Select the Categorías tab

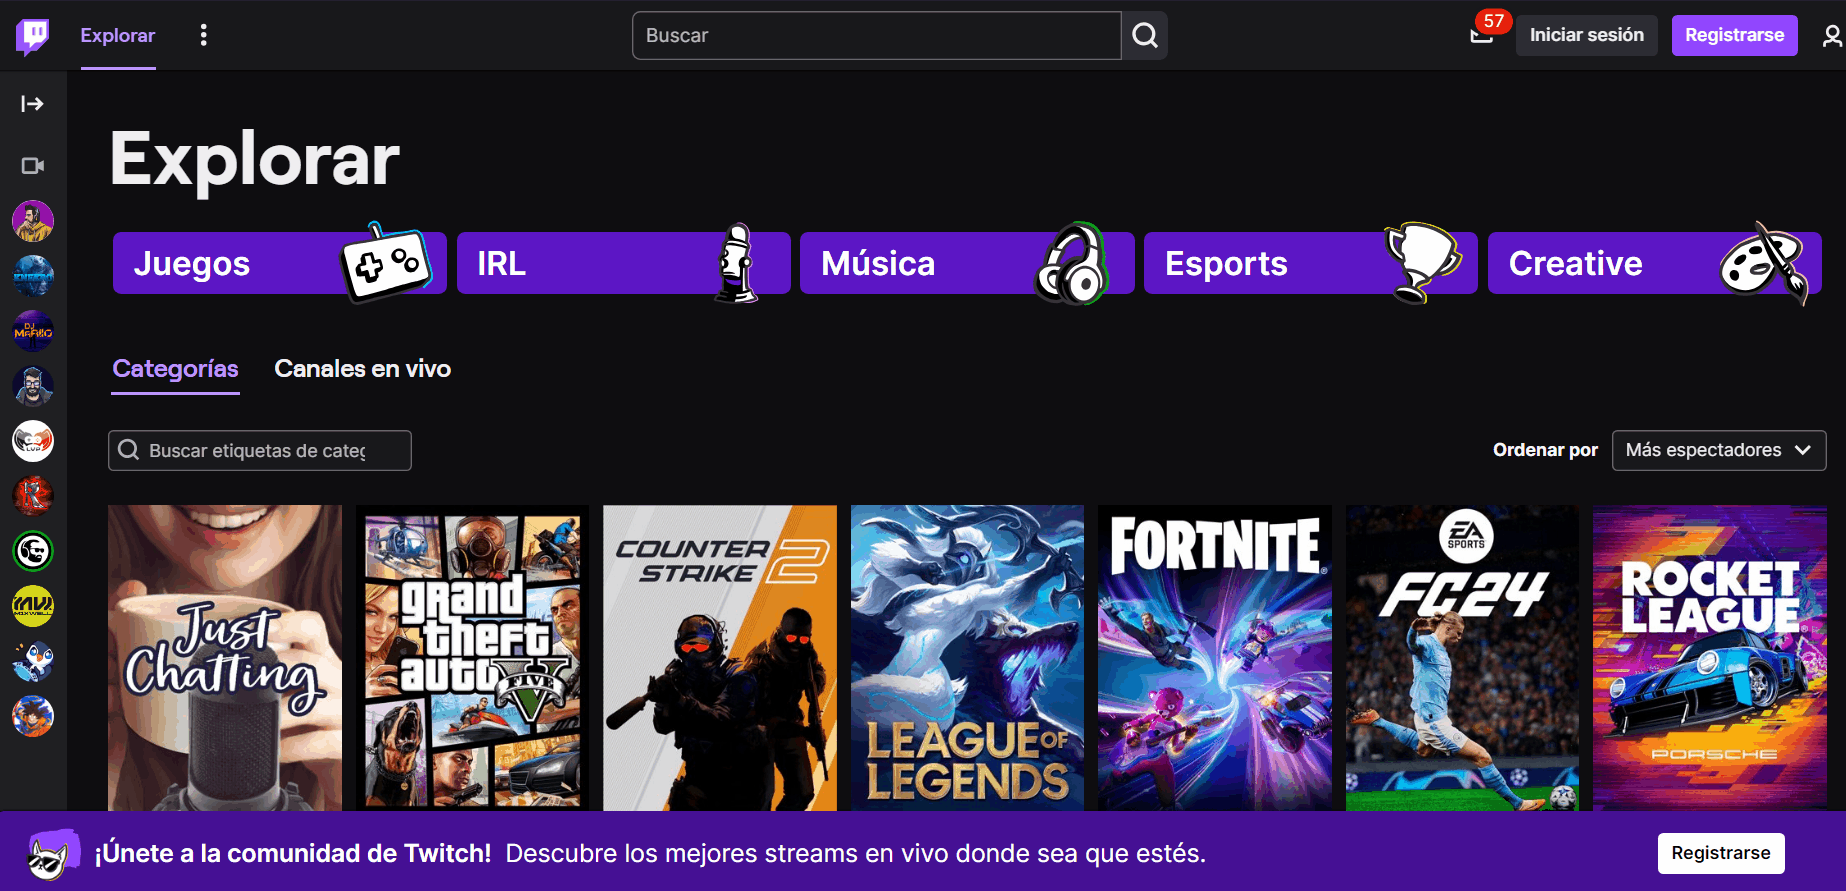pyautogui.click(x=175, y=369)
